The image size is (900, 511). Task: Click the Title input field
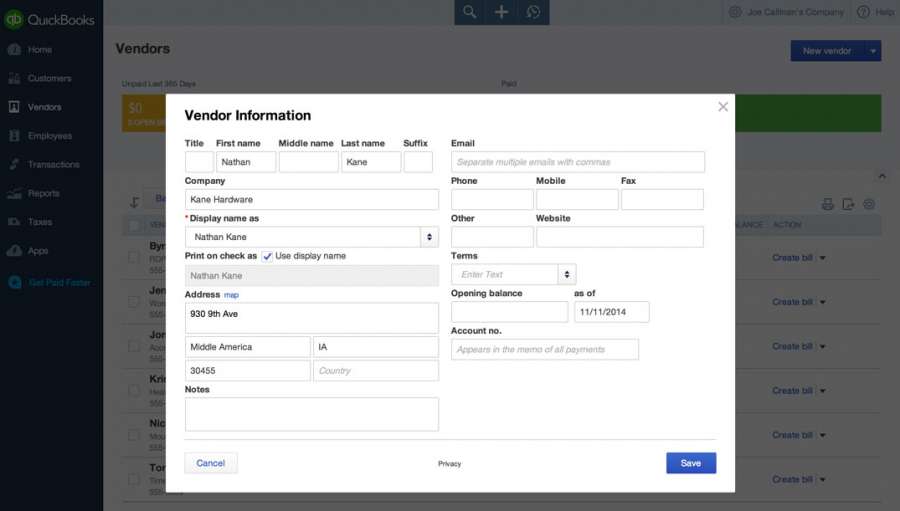pyautogui.click(x=199, y=162)
